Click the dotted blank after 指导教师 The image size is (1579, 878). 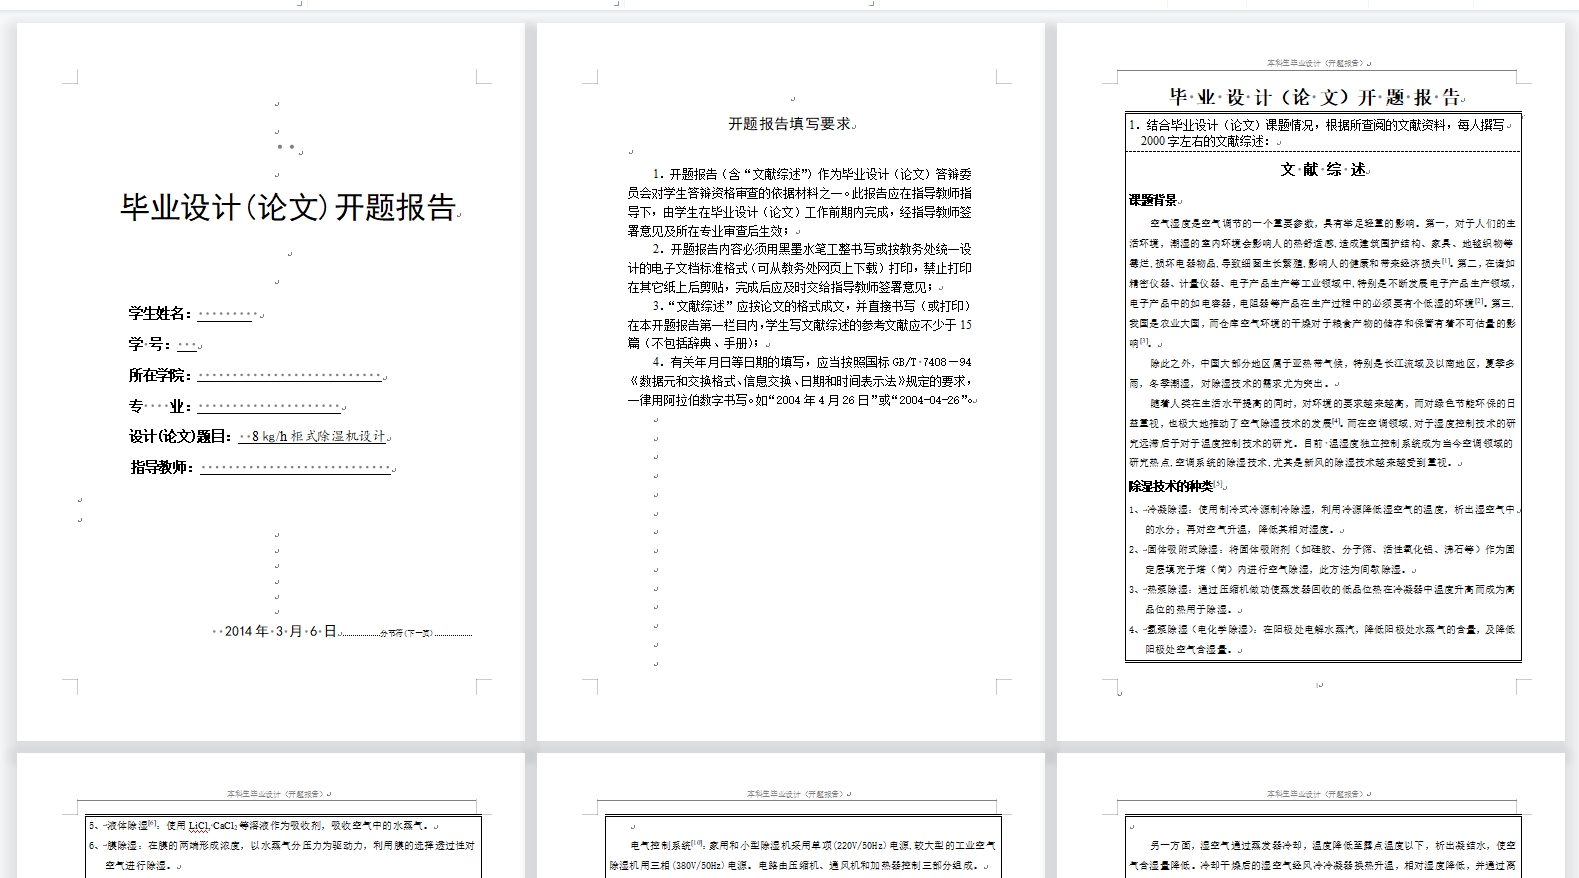(x=296, y=468)
